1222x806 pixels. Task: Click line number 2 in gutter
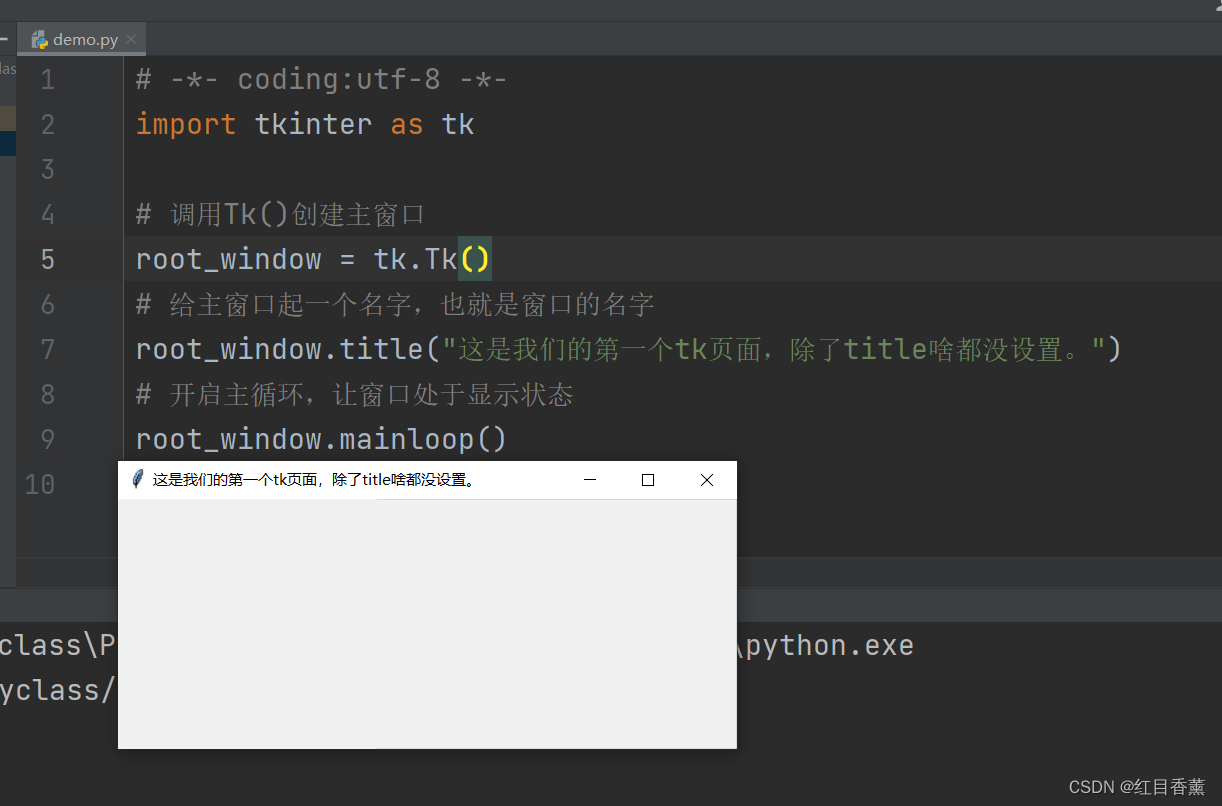tap(47, 125)
